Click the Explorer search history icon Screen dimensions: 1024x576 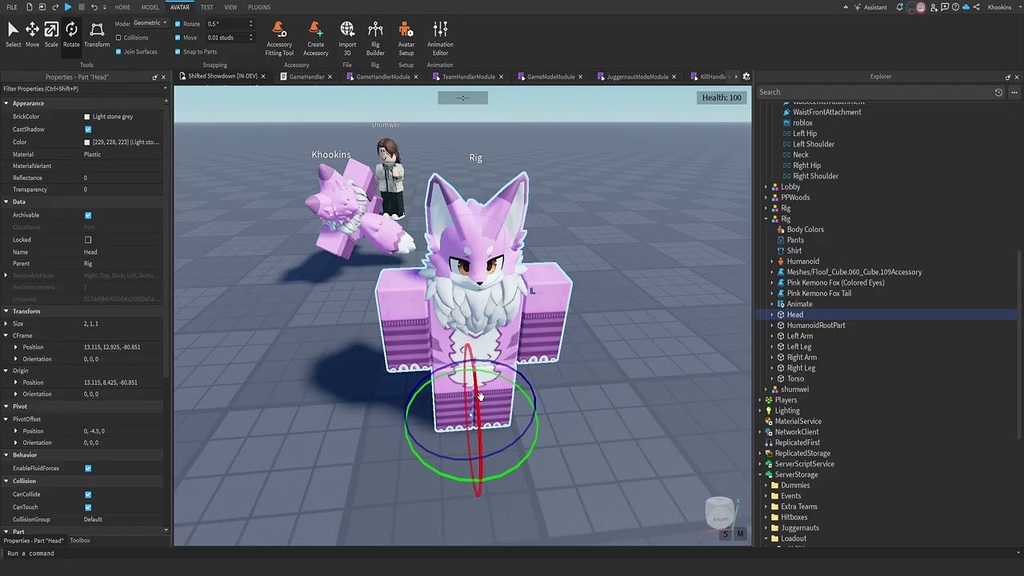point(999,92)
